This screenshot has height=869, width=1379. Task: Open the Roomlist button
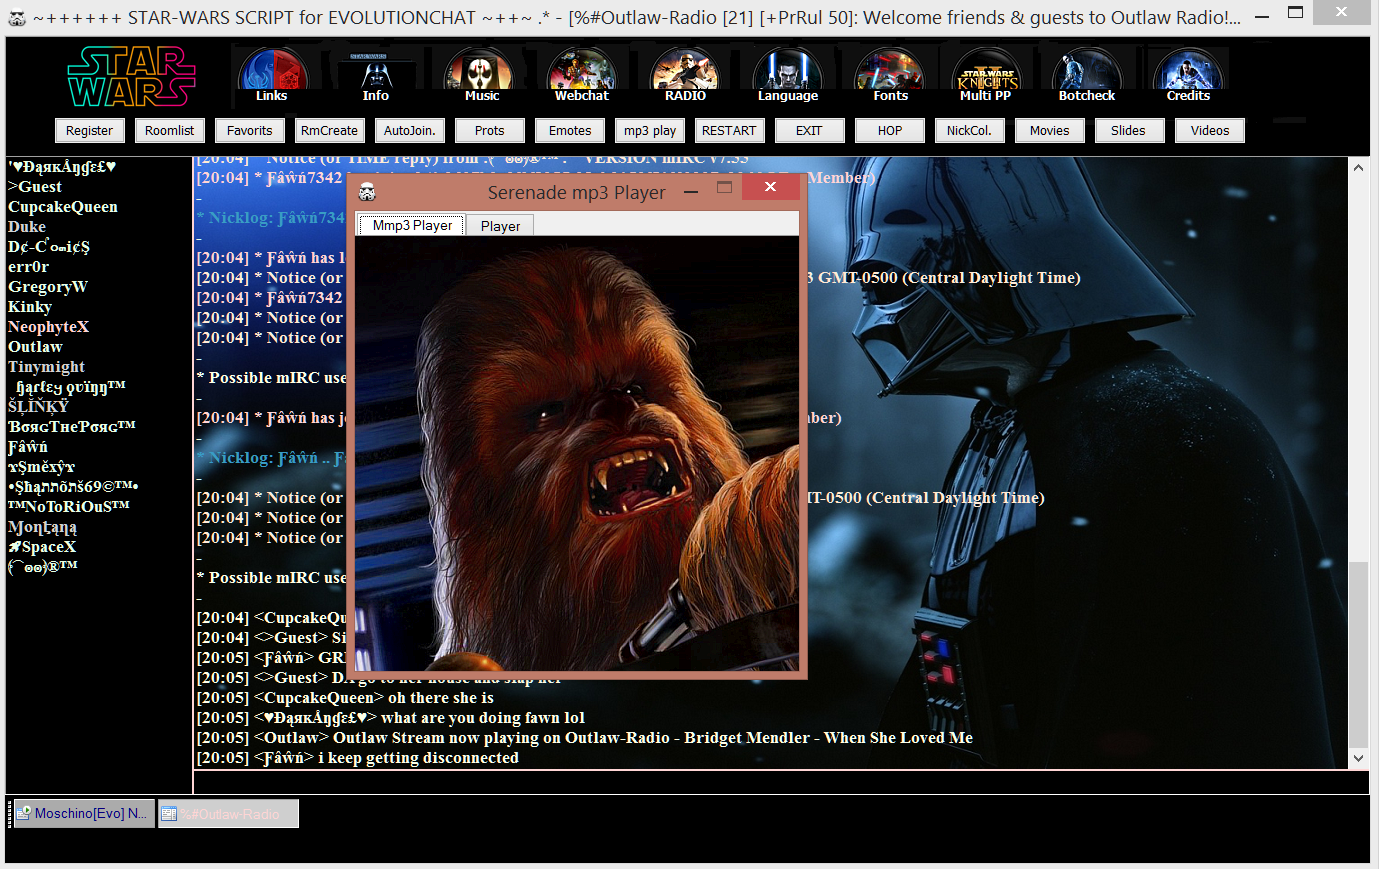point(170,131)
